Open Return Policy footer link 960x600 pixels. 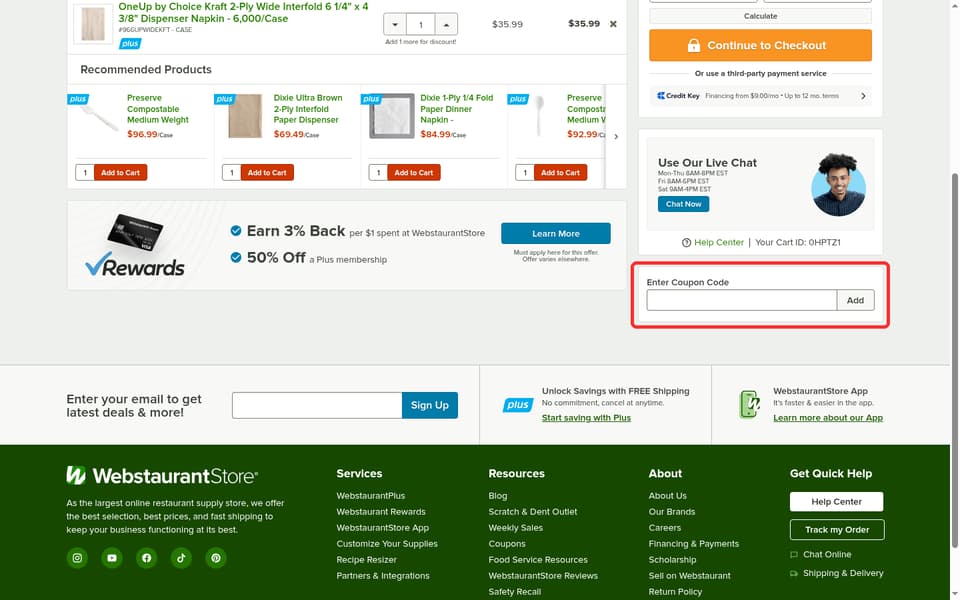coord(675,591)
